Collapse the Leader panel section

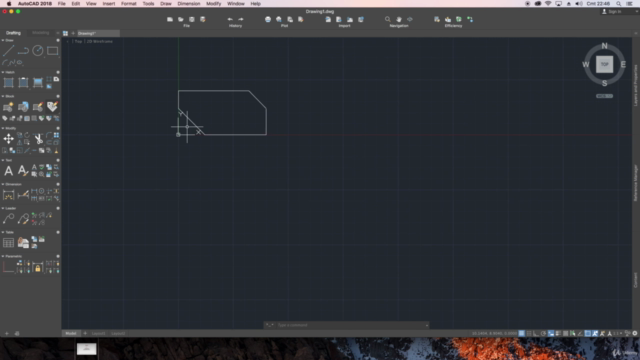pyautogui.click(x=3, y=208)
